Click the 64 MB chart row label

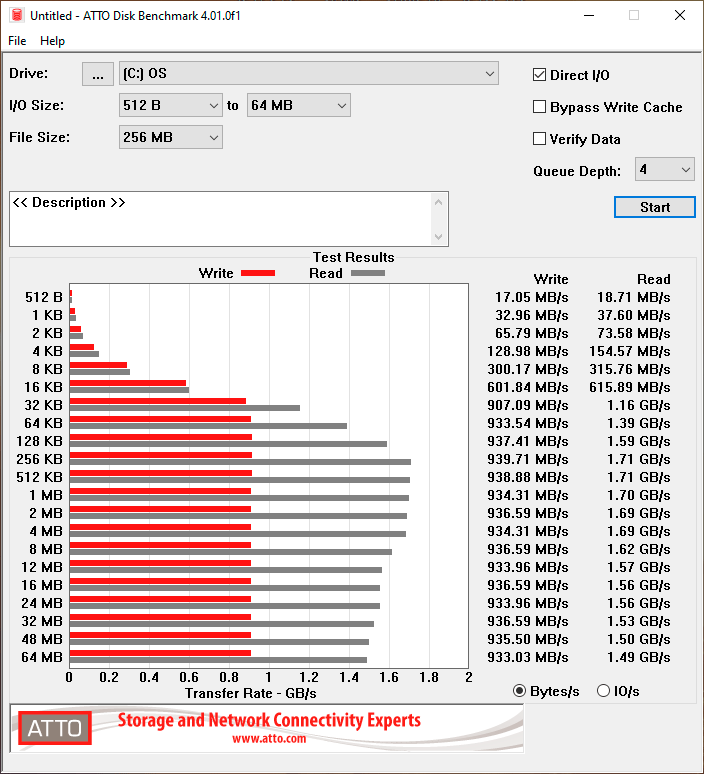click(x=42, y=658)
